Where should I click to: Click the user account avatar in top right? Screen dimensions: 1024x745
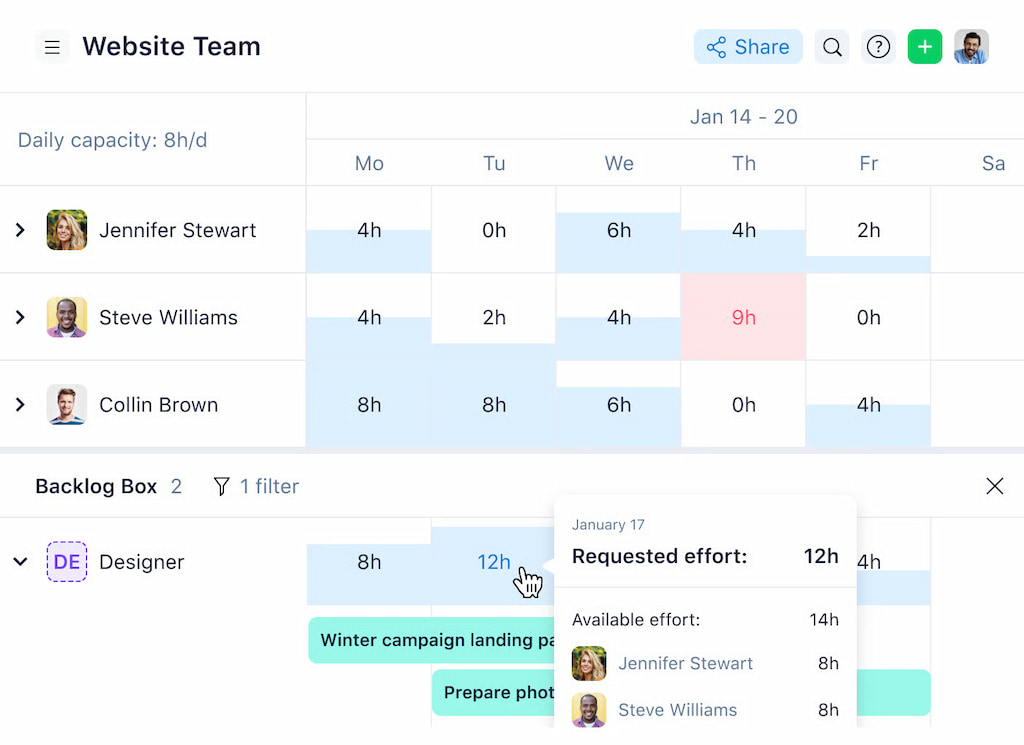[x=971, y=46]
